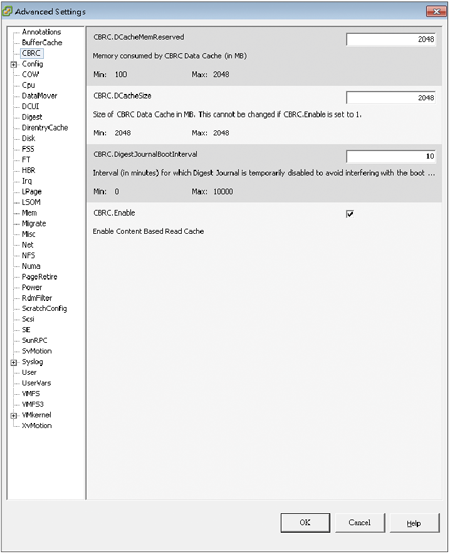This screenshot has width=450, height=554.
Task: Go to the NFS settings category
Action: [28, 255]
